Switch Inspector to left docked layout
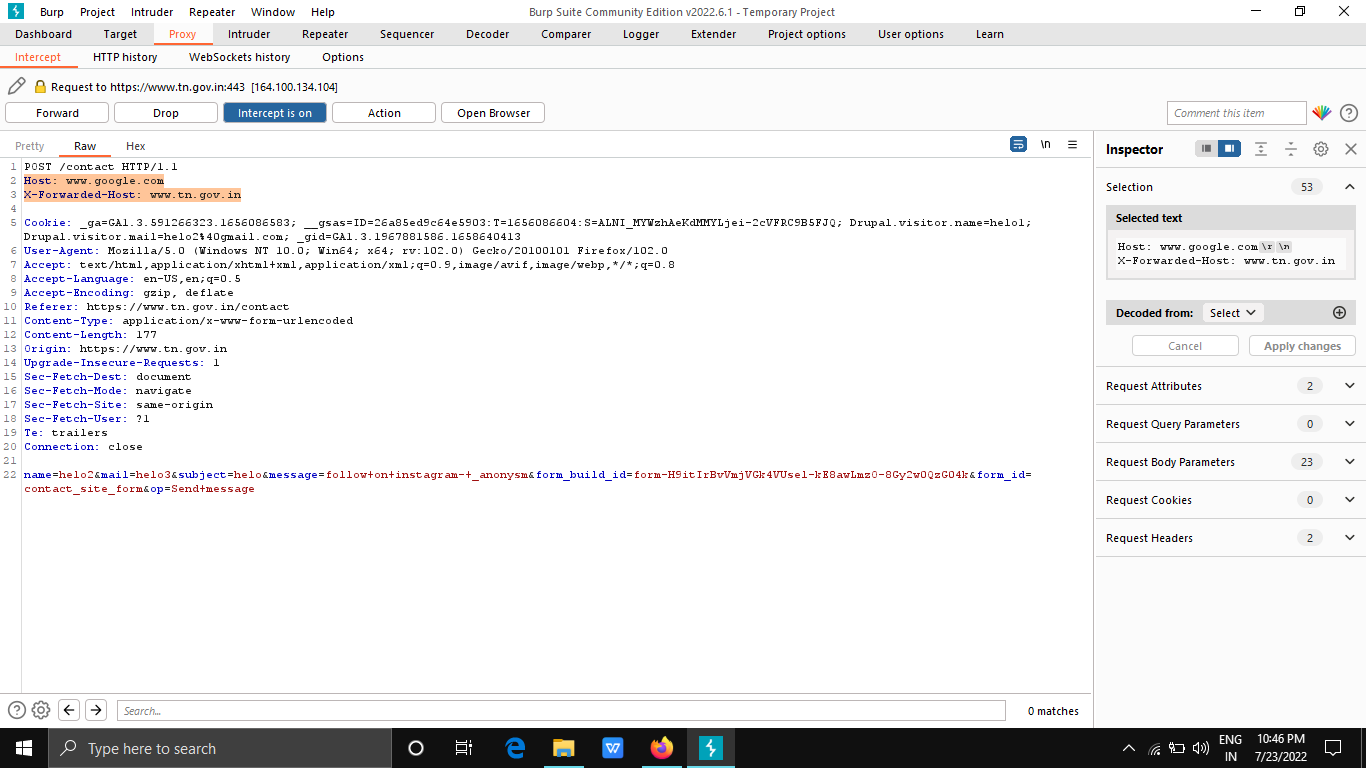This screenshot has width=1366, height=768. coord(1207,149)
